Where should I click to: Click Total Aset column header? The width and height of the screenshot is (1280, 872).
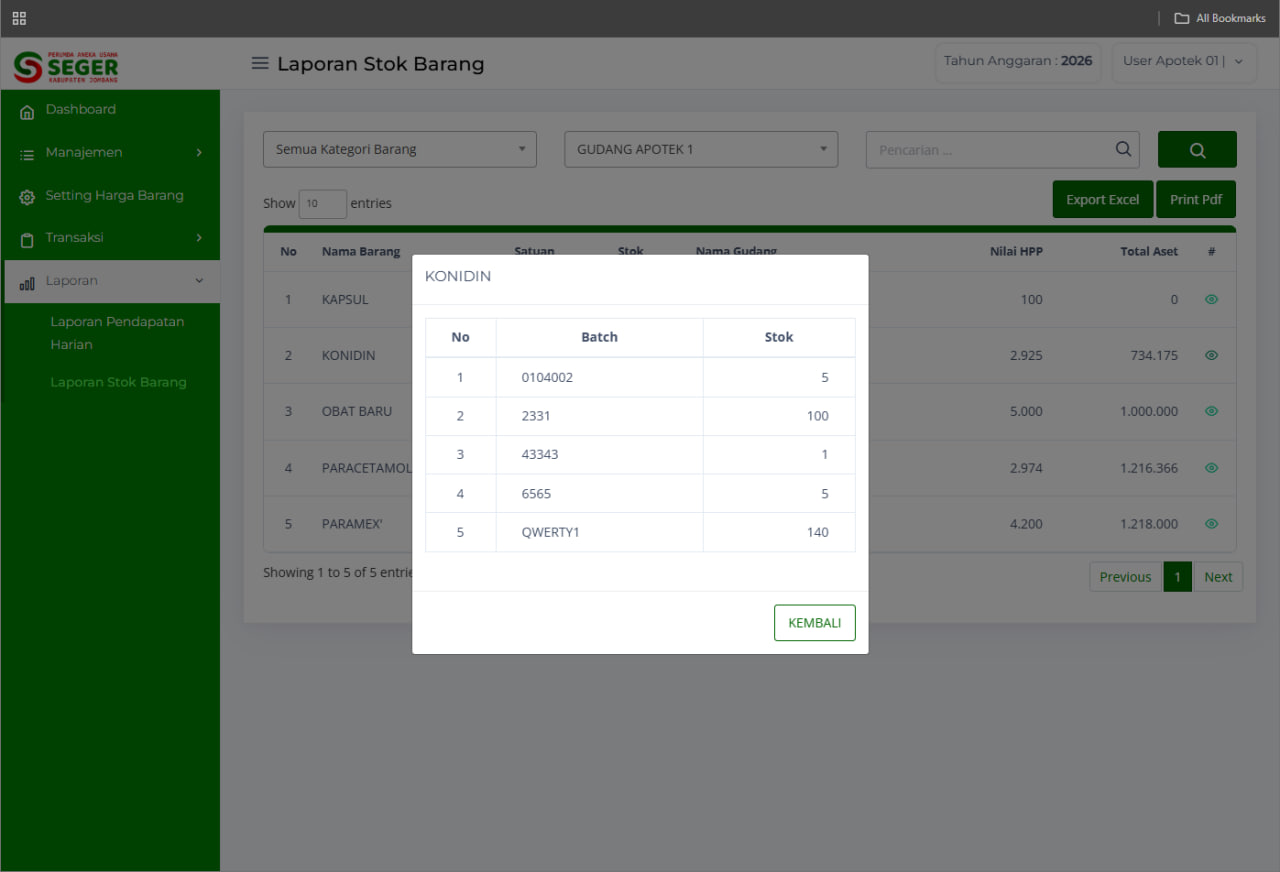tap(1149, 251)
